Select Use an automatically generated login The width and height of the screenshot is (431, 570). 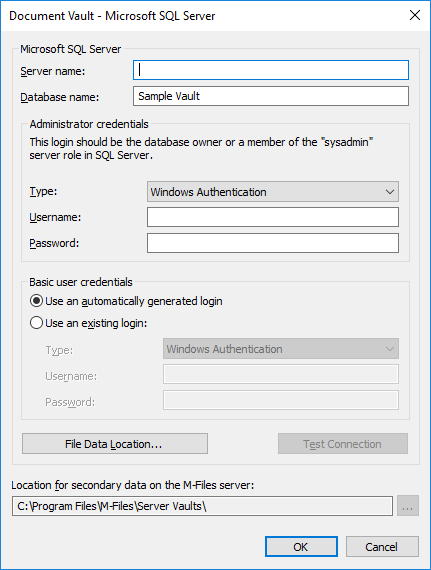click(x=126, y=301)
